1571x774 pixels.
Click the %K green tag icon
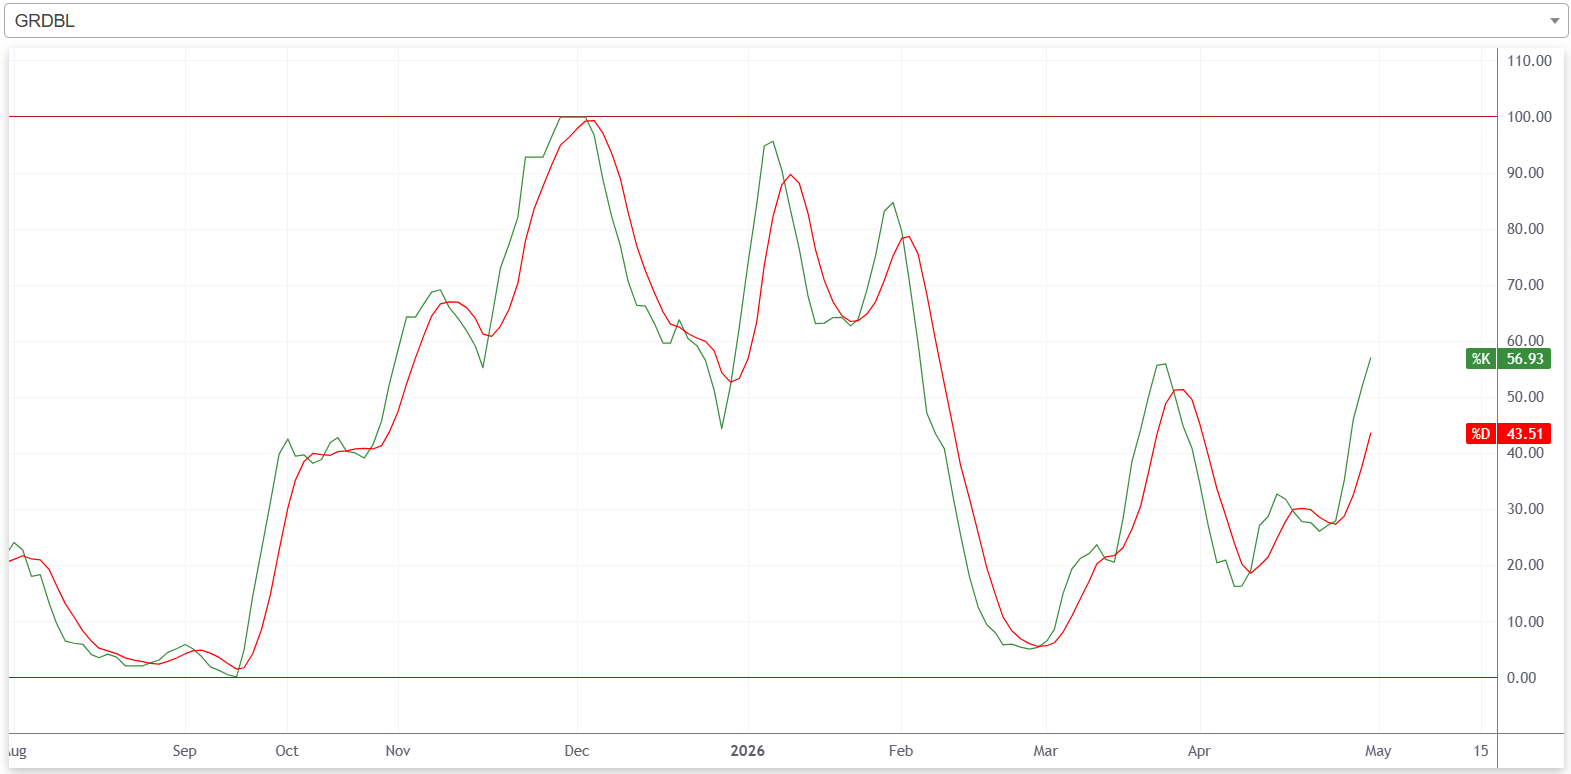(x=1481, y=358)
